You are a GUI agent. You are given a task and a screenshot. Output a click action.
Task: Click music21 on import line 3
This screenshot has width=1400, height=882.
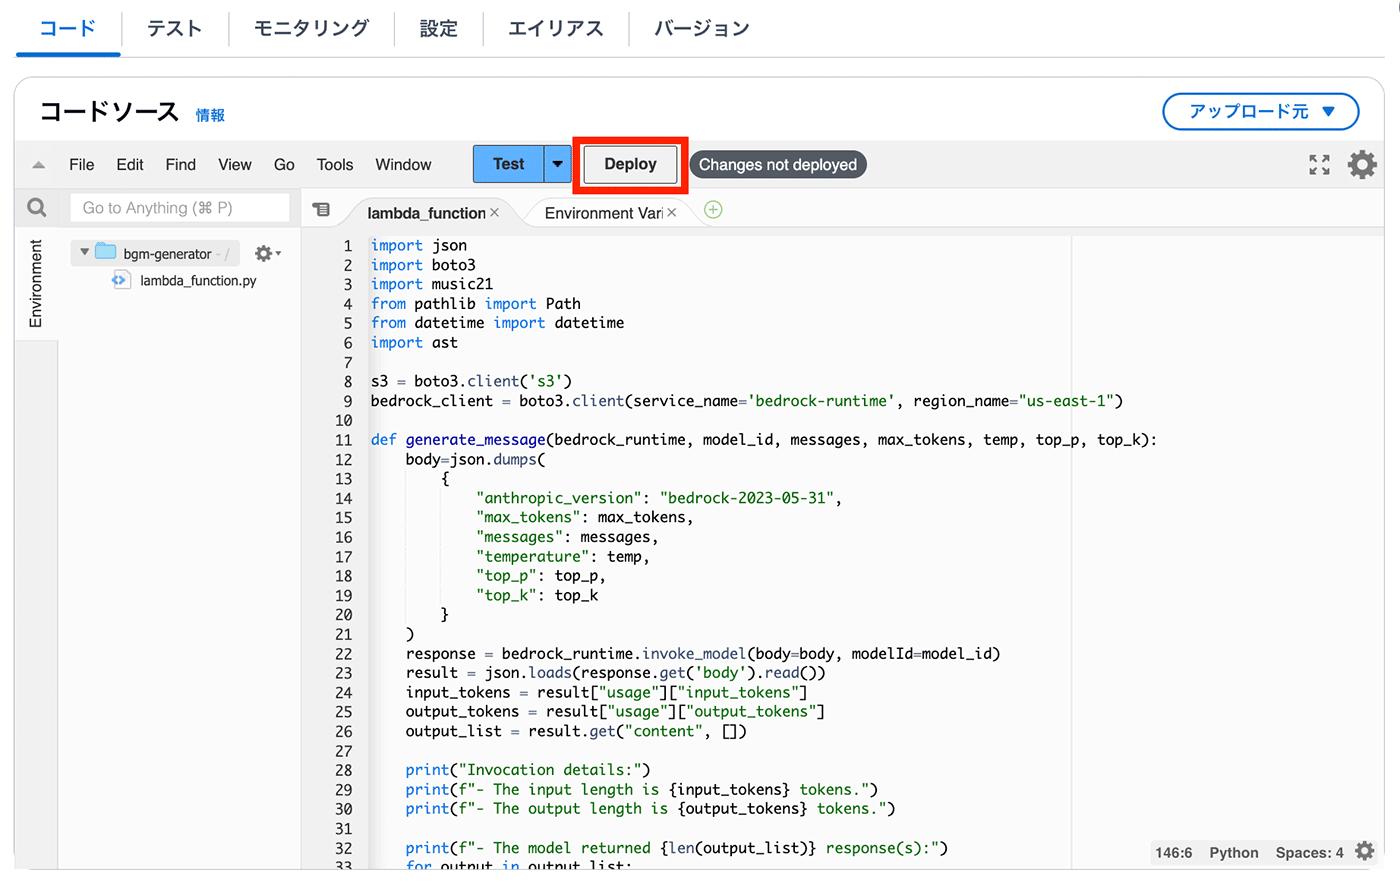[462, 284]
